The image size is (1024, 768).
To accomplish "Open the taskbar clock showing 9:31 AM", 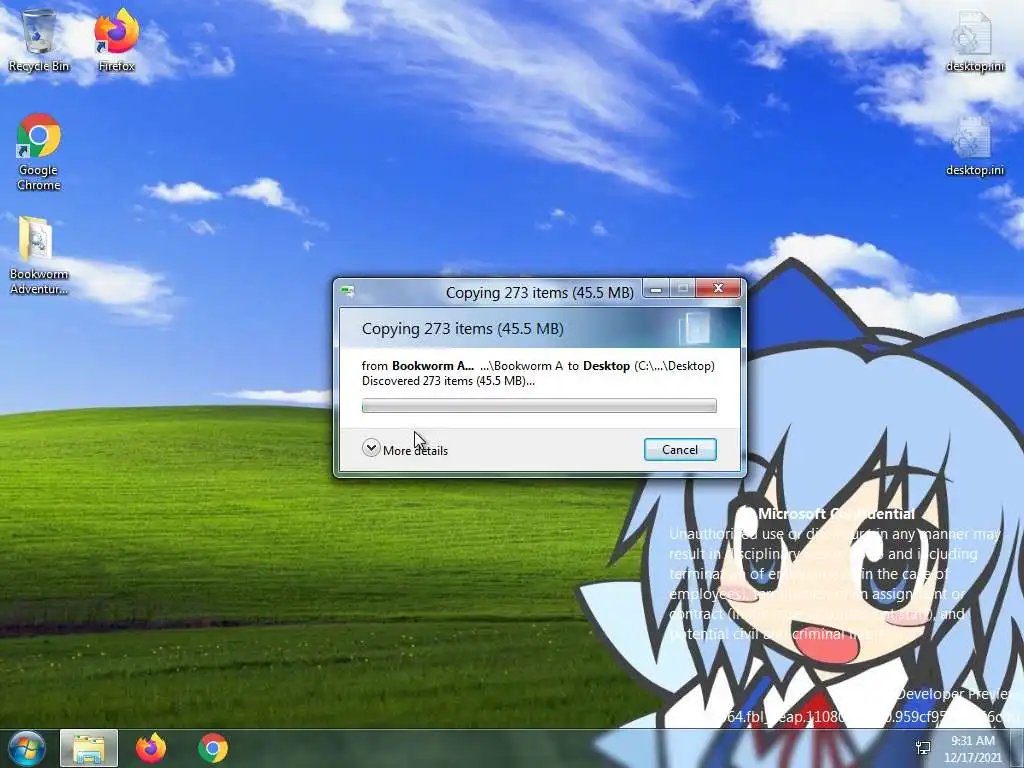I will 972,749.
